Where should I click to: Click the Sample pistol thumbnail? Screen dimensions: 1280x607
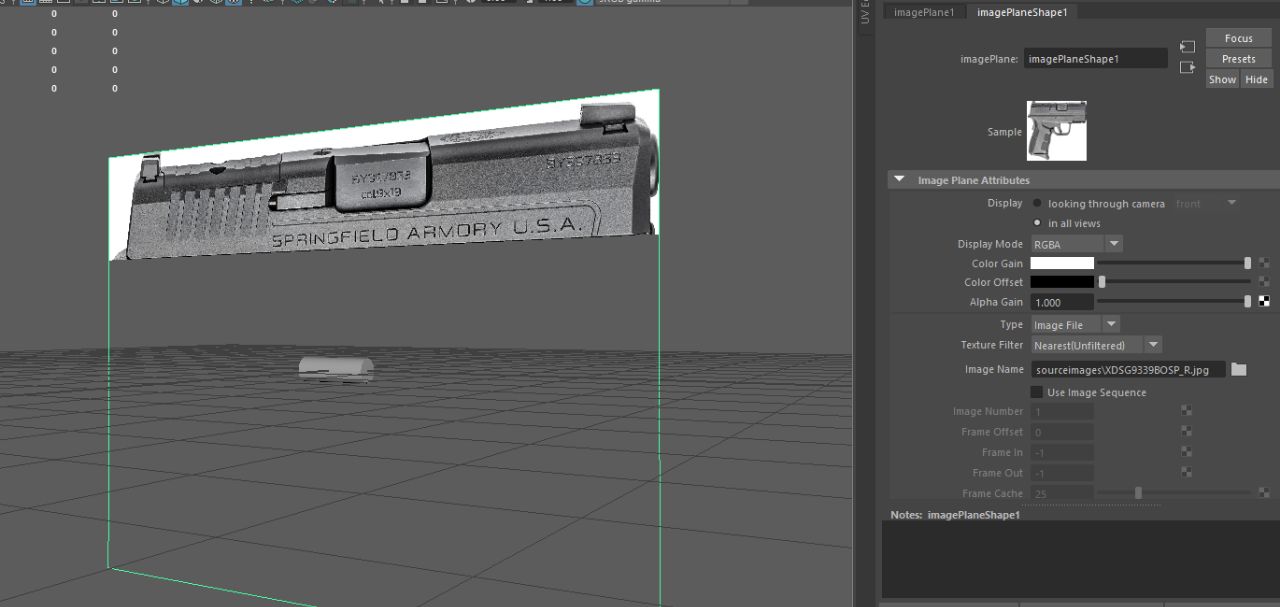click(1056, 131)
